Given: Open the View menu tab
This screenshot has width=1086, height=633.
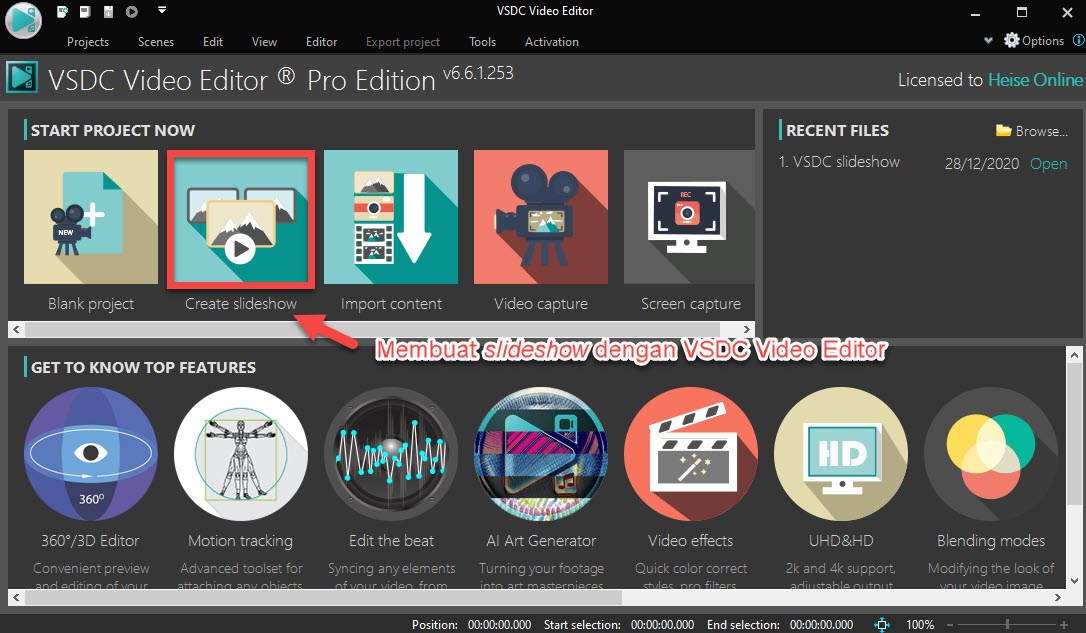Looking at the screenshot, I should click(264, 42).
